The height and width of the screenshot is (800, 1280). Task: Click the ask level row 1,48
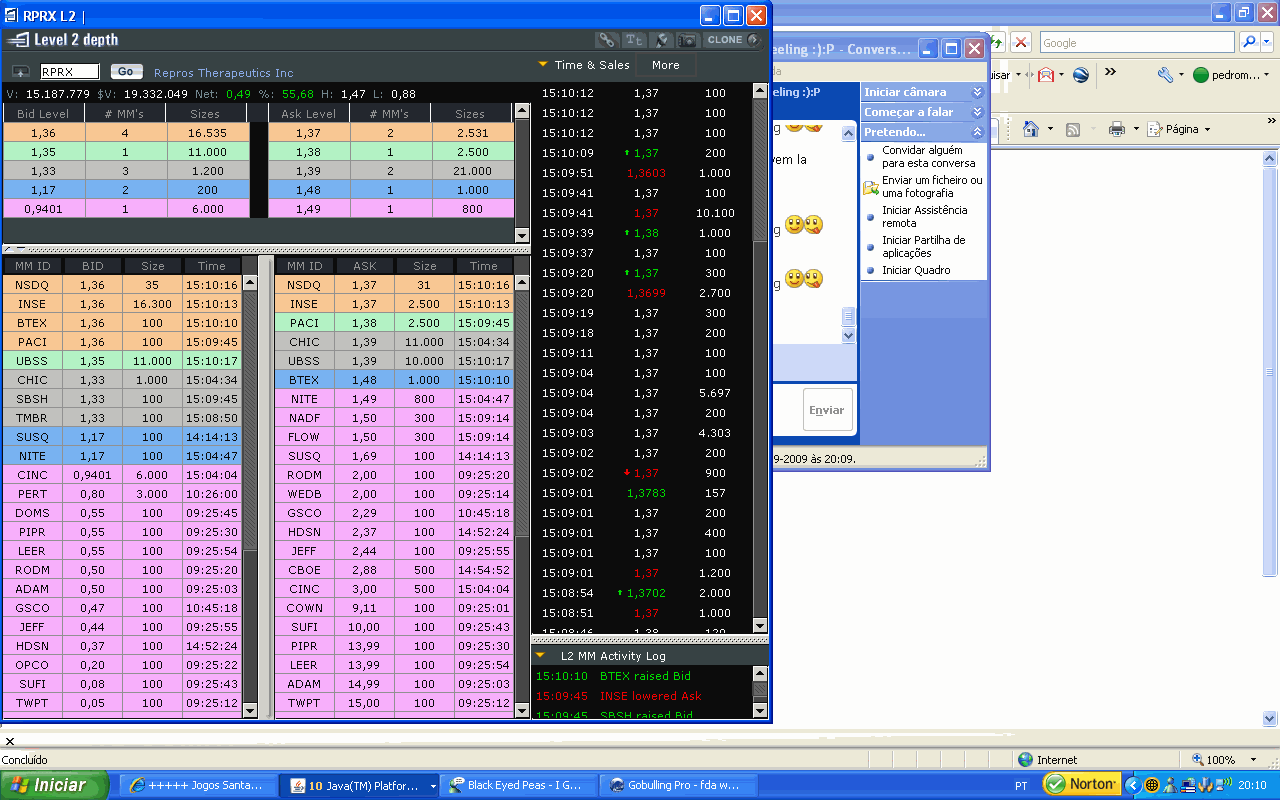tap(391, 190)
